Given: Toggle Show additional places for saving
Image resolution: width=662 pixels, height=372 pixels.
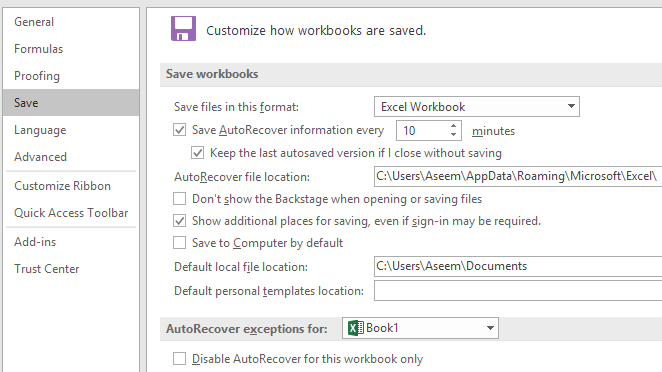Looking at the screenshot, I should [x=179, y=220].
